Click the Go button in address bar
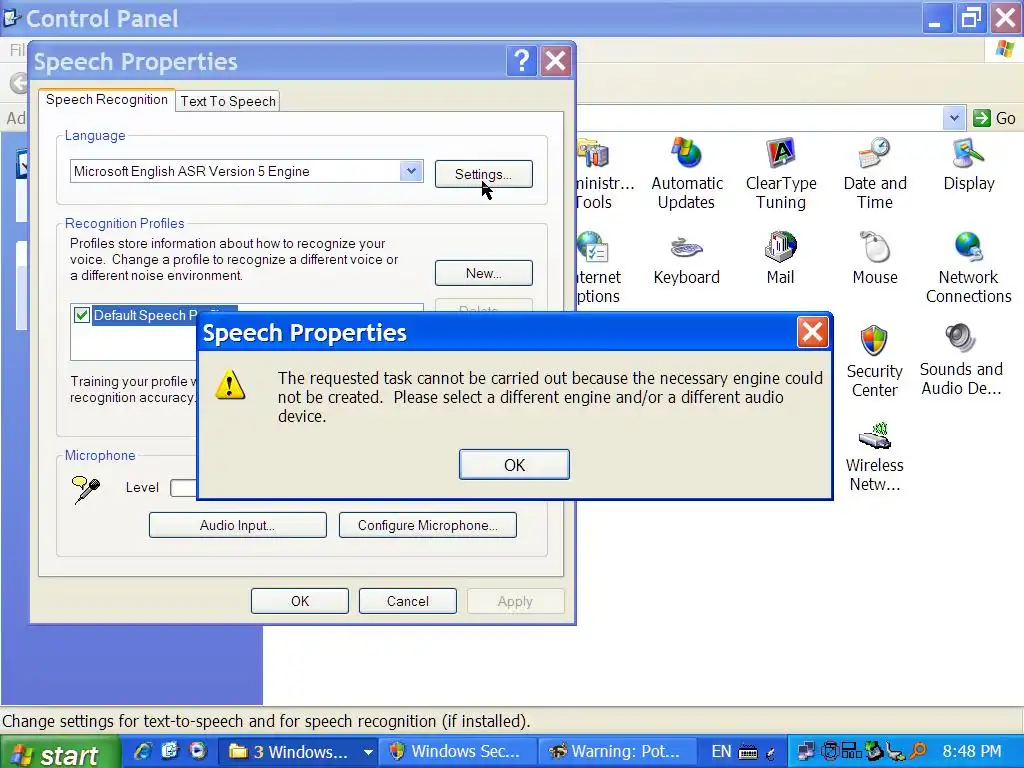The image size is (1024, 768). point(994,118)
